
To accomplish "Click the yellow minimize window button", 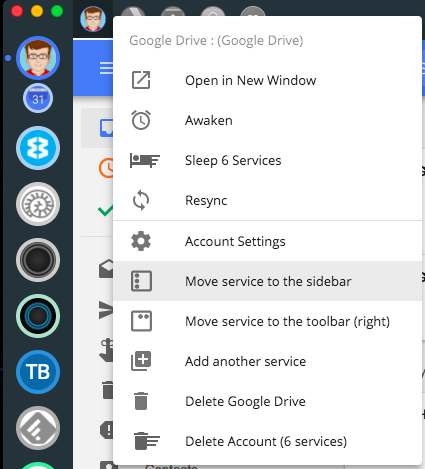I will tap(37, 11).
